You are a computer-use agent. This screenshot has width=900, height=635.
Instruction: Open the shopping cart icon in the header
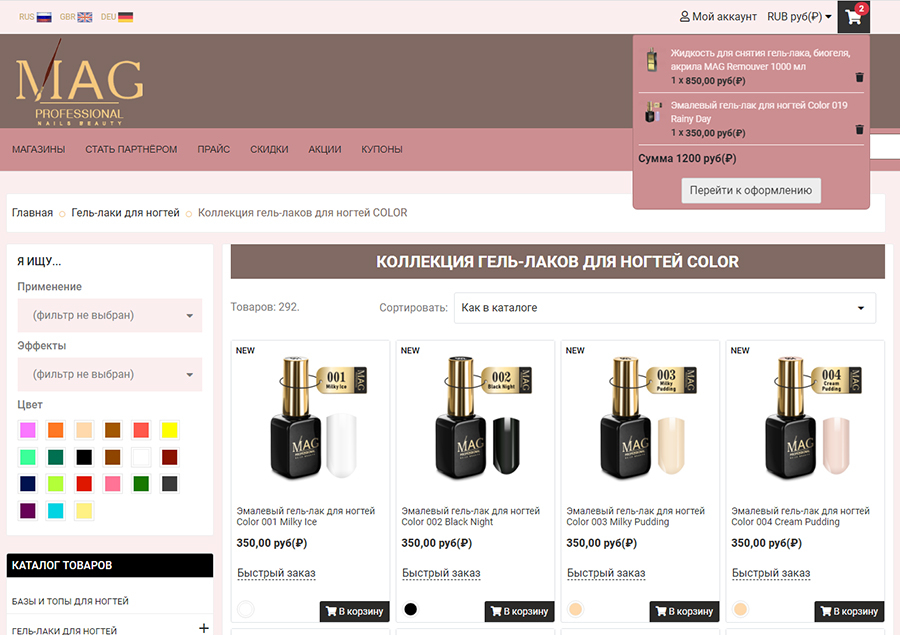[853, 17]
